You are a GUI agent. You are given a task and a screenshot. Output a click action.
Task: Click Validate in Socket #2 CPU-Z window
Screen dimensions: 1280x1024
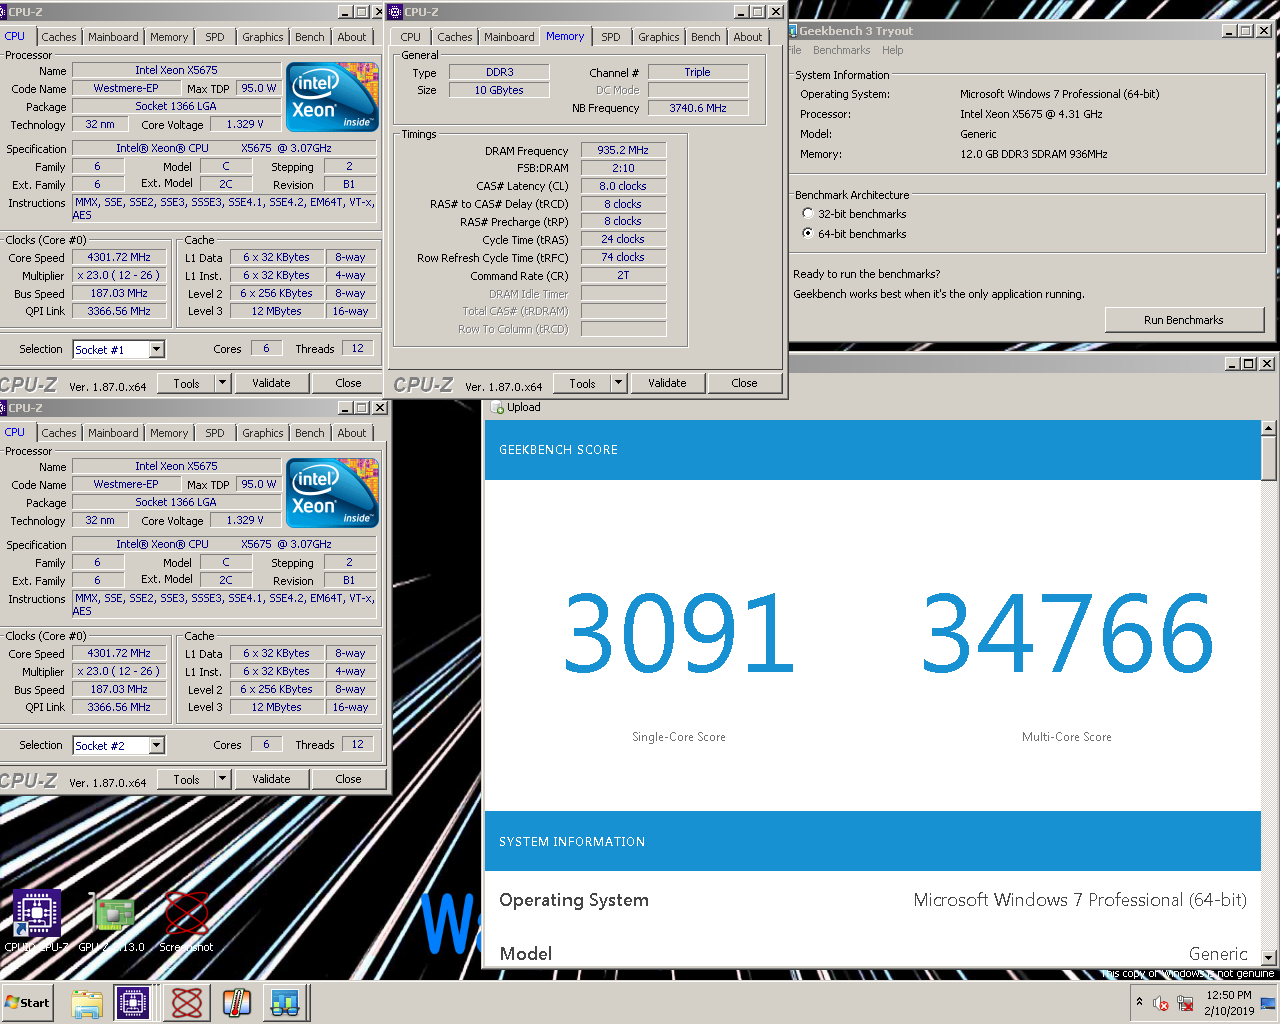pyautogui.click(x=271, y=779)
